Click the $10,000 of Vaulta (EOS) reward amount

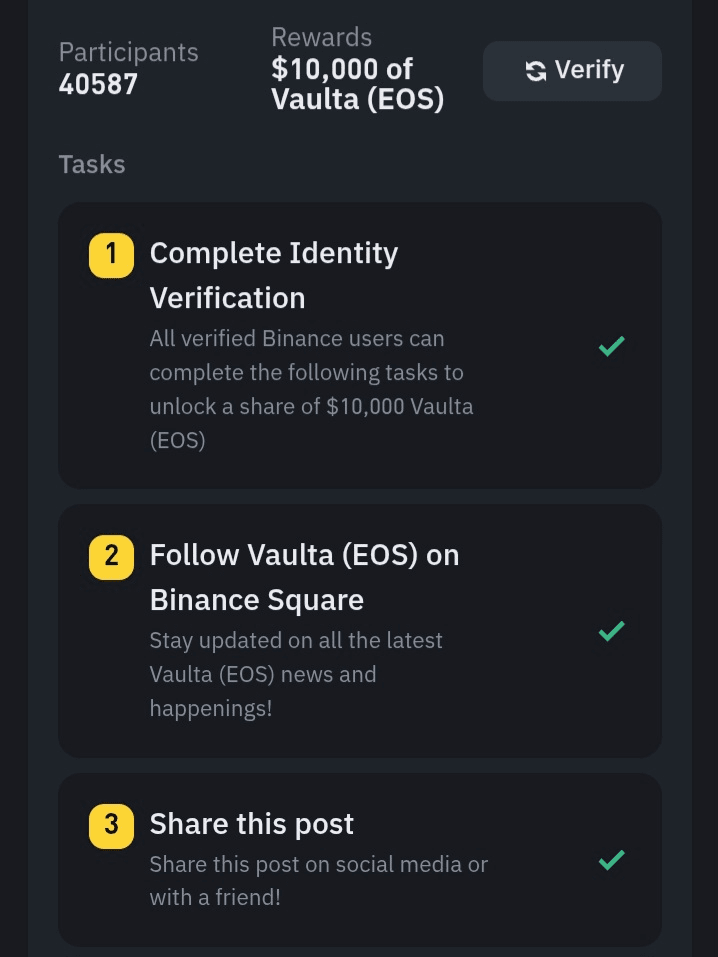[357, 85]
